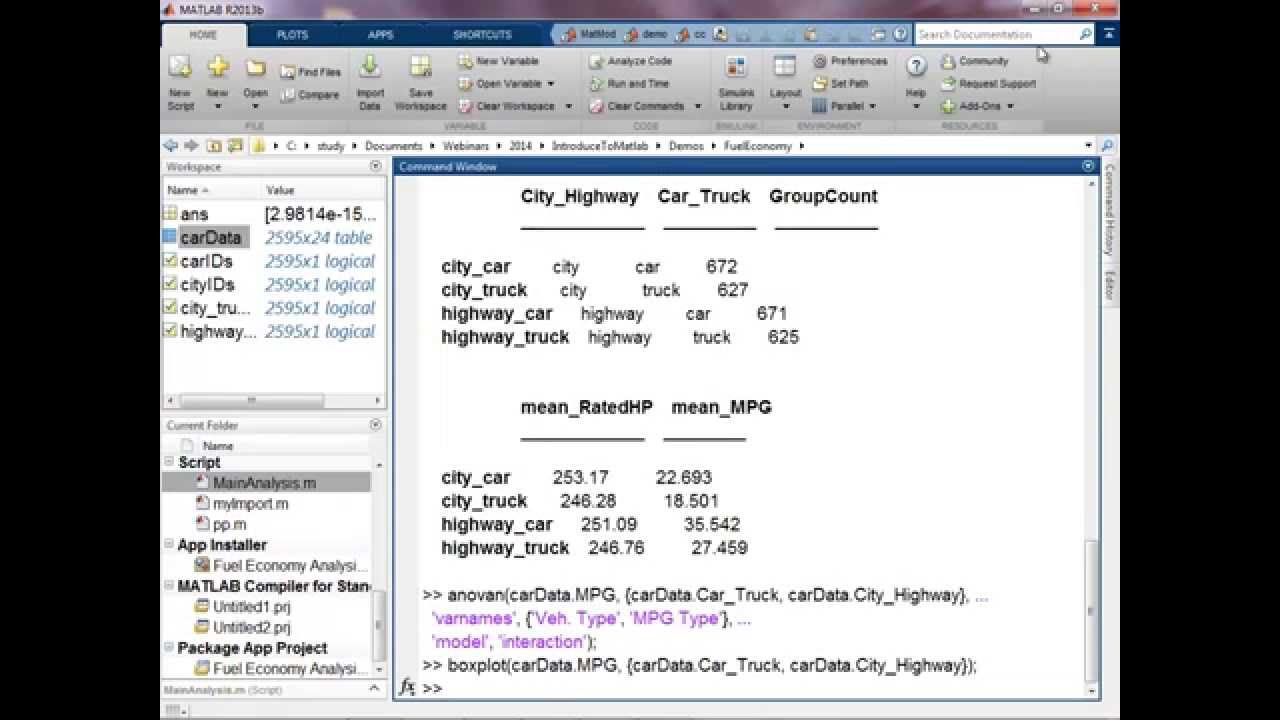Click the FuelEconomy path segment
The height and width of the screenshot is (720, 1280).
click(757, 146)
